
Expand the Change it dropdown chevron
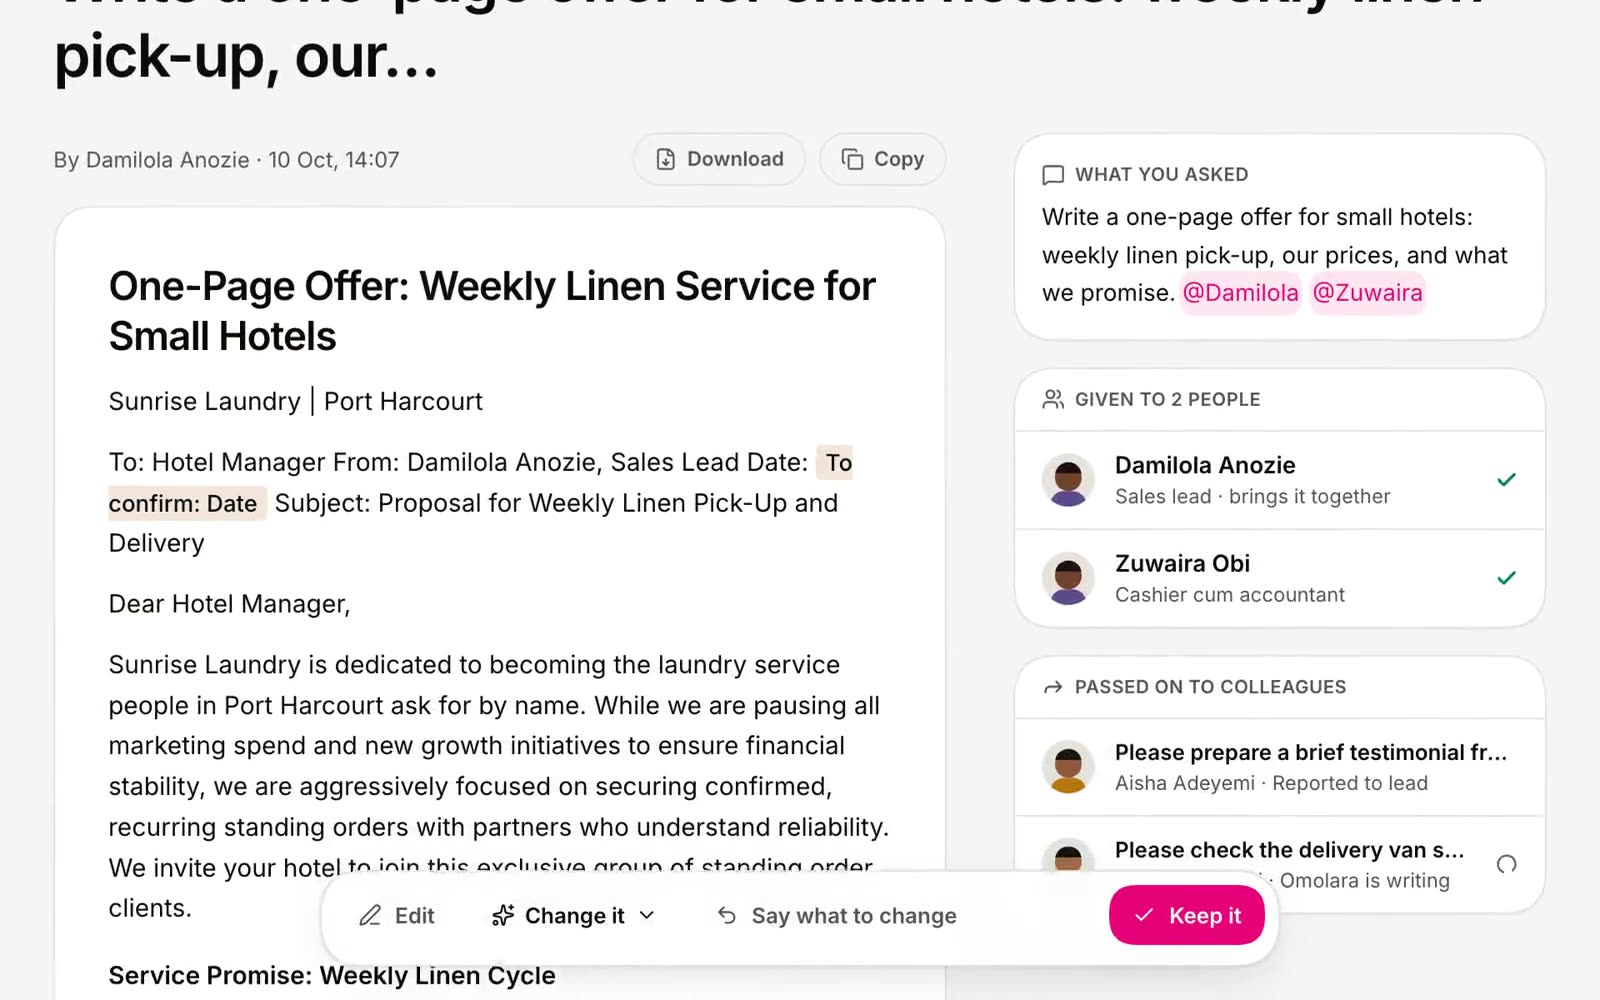[647, 916]
